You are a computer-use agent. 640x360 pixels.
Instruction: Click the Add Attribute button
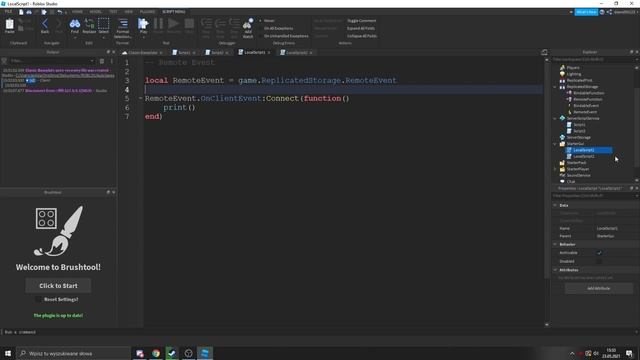pos(598,288)
